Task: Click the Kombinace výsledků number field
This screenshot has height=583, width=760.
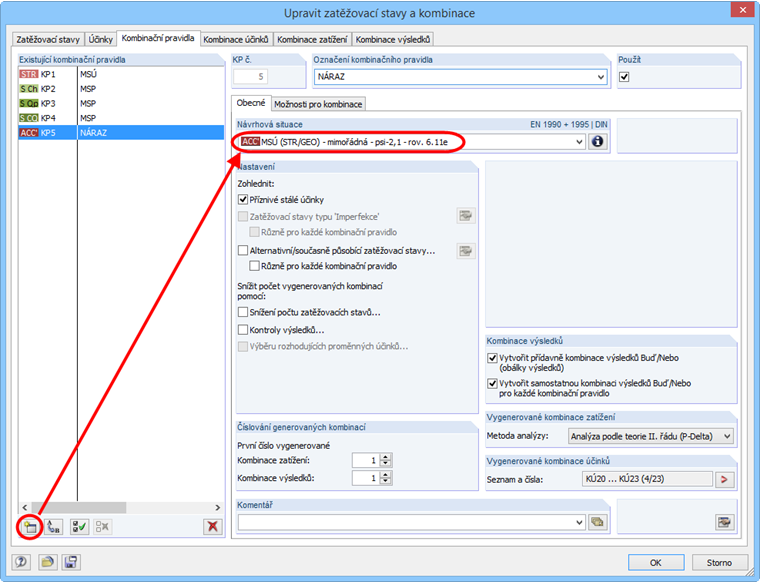Action: click(366, 478)
